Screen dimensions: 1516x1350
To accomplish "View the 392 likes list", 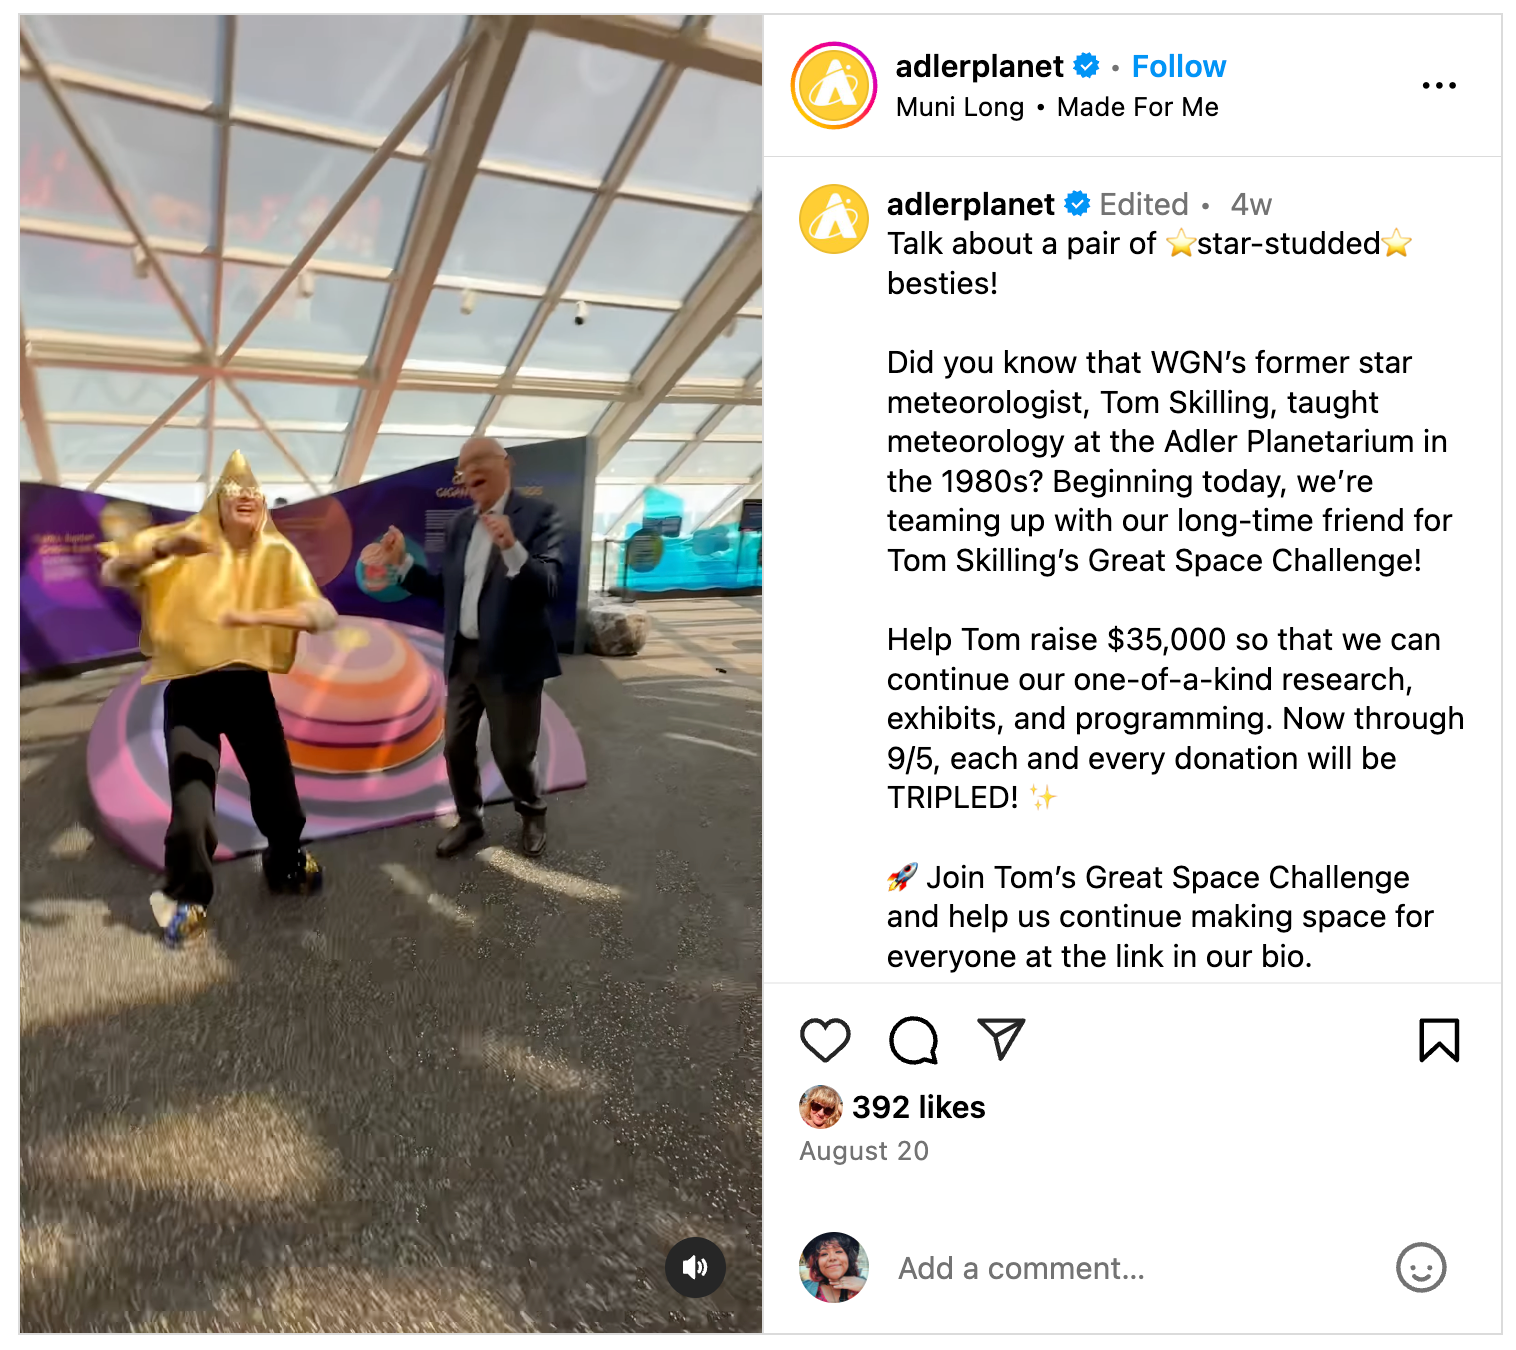I will coord(918,1107).
